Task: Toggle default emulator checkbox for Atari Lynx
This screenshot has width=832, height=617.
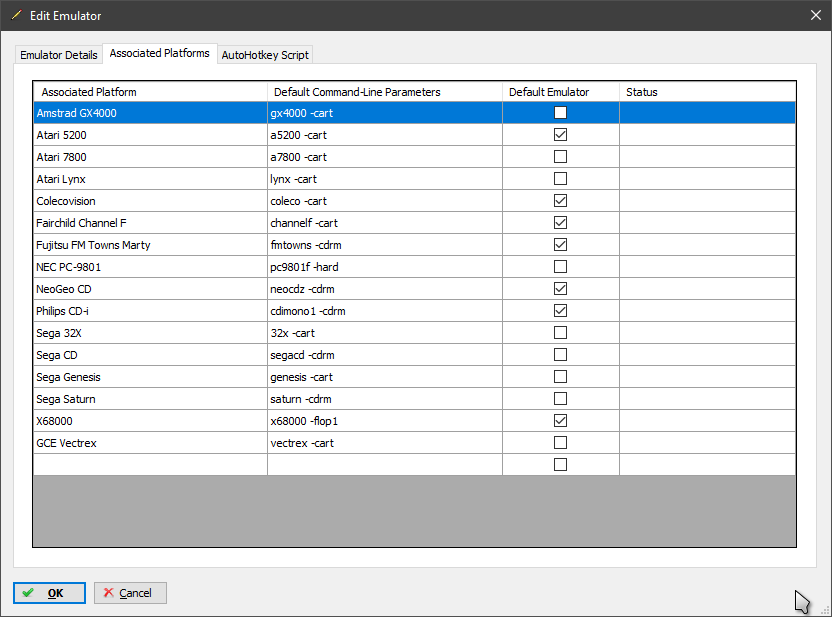Action: (x=560, y=179)
